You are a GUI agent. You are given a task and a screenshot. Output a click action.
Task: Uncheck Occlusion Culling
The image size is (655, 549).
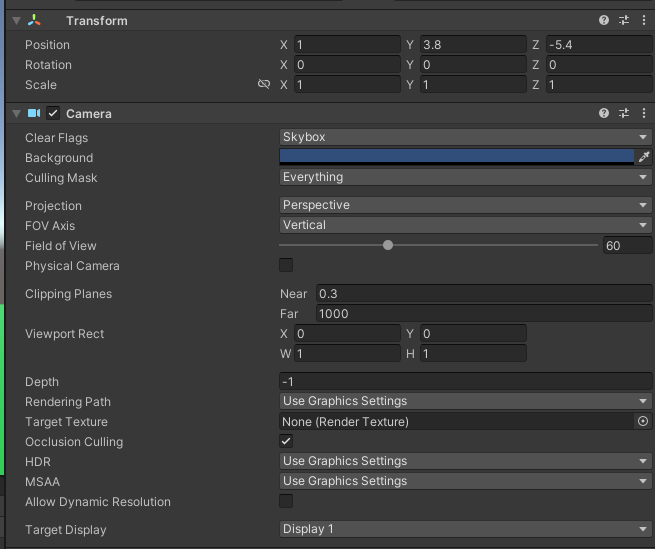pos(286,441)
